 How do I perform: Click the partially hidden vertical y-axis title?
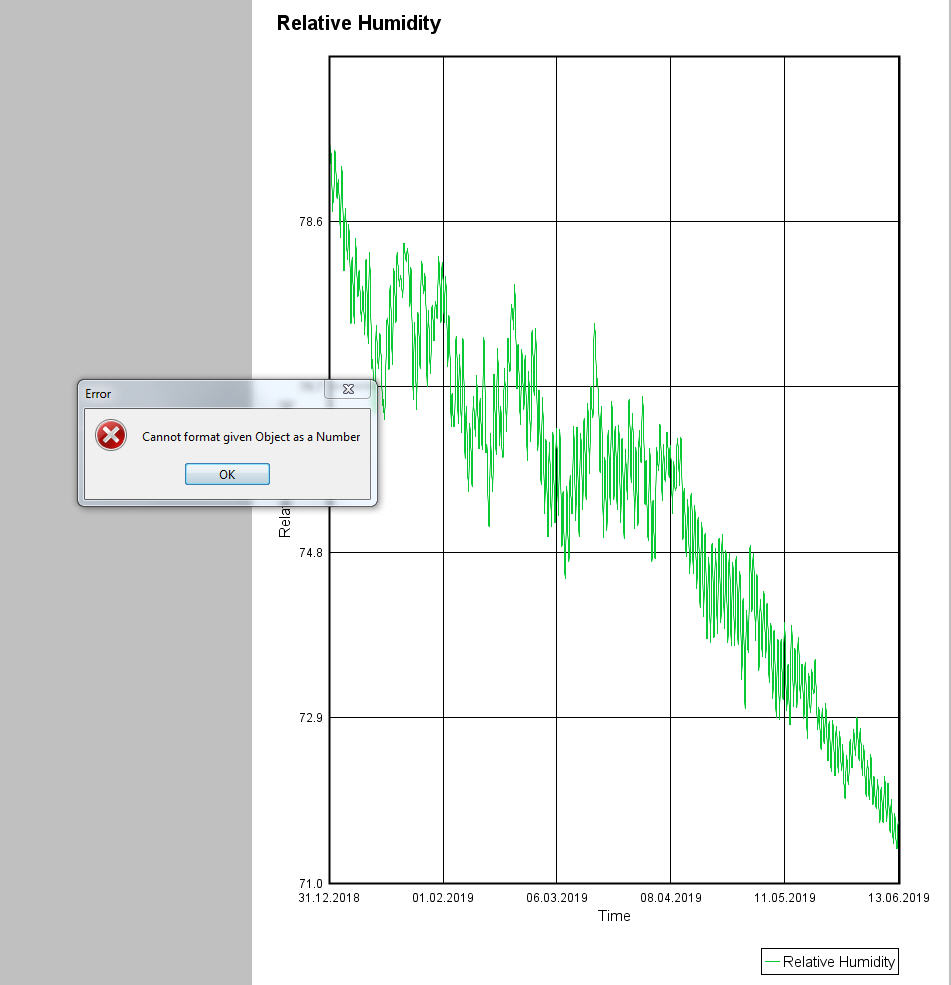[284, 522]
